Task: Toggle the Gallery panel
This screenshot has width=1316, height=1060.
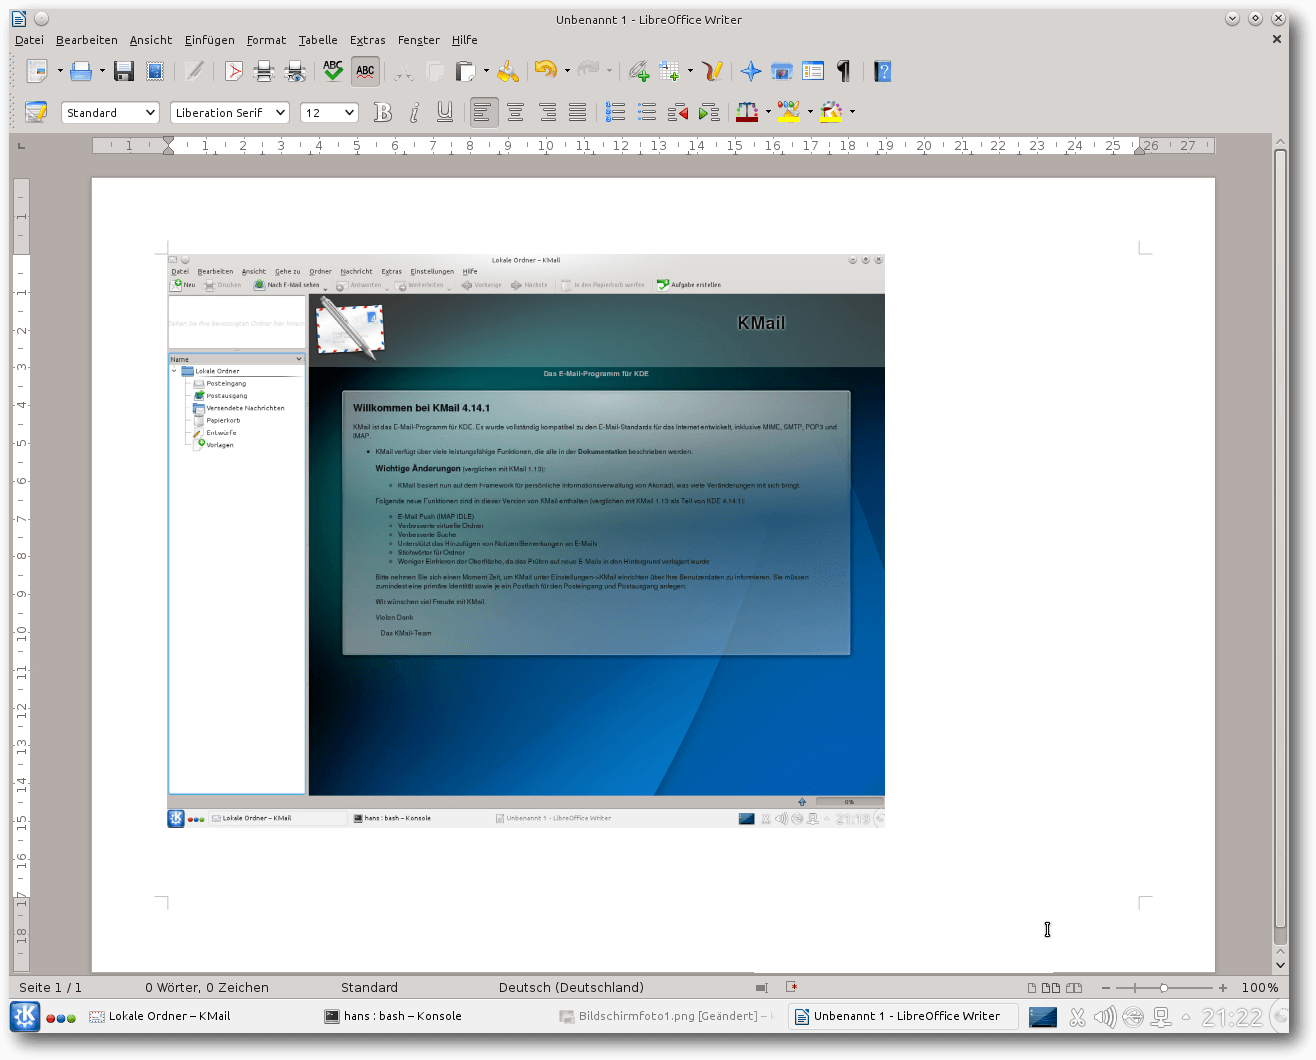Action: click(x=782, y=71)
